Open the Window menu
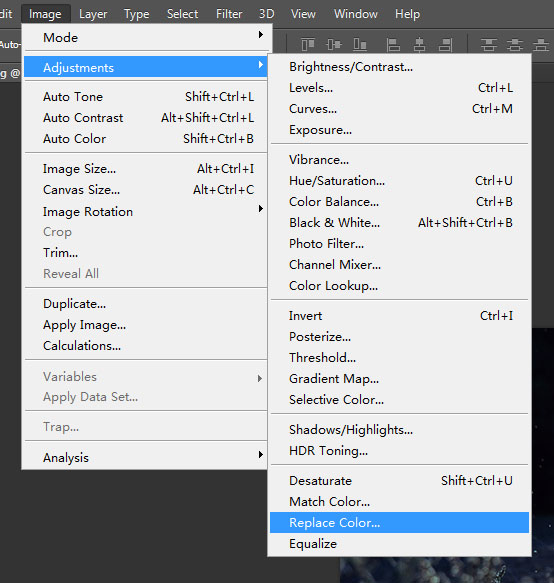Image resolution: width=554 pixels, height=583 pixels. 355,14
